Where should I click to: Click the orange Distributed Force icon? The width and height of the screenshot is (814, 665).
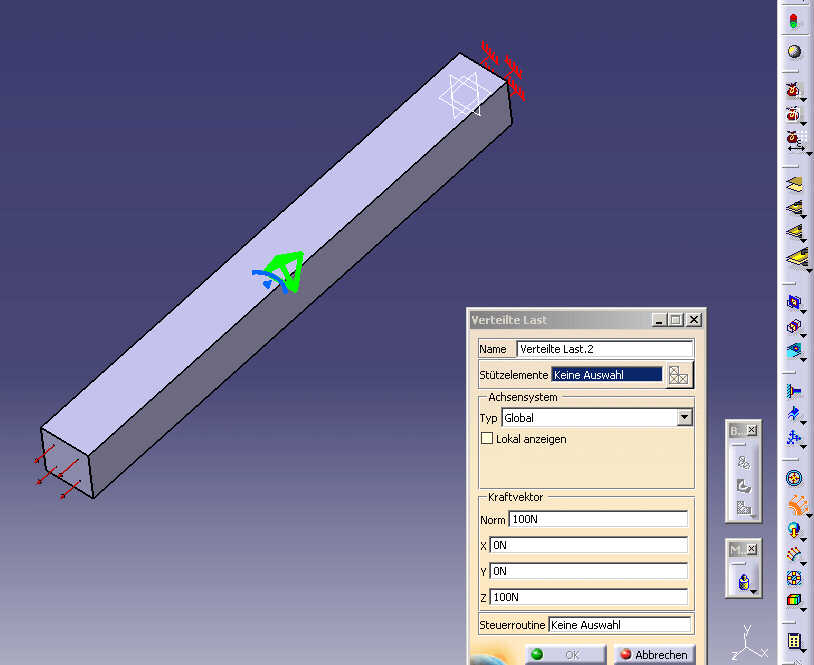797,504
